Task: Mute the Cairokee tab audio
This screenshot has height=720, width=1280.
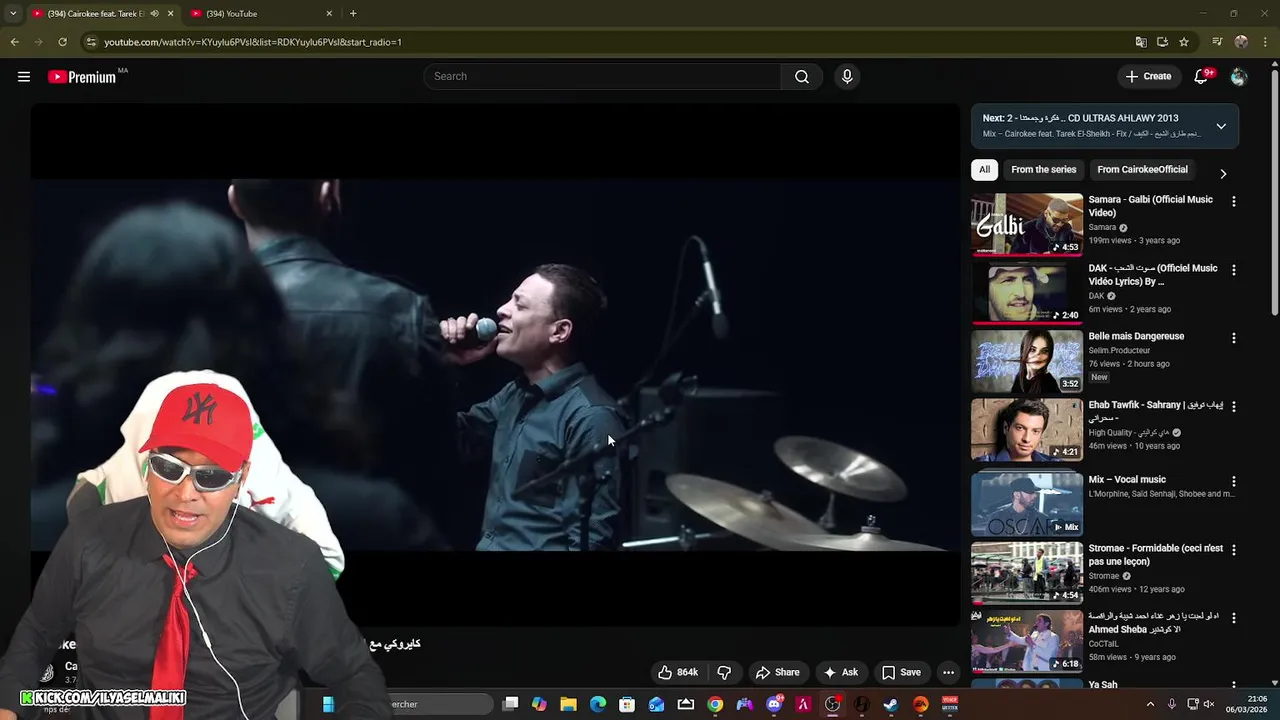Action: pyautogui.click(x=154, y=14)
